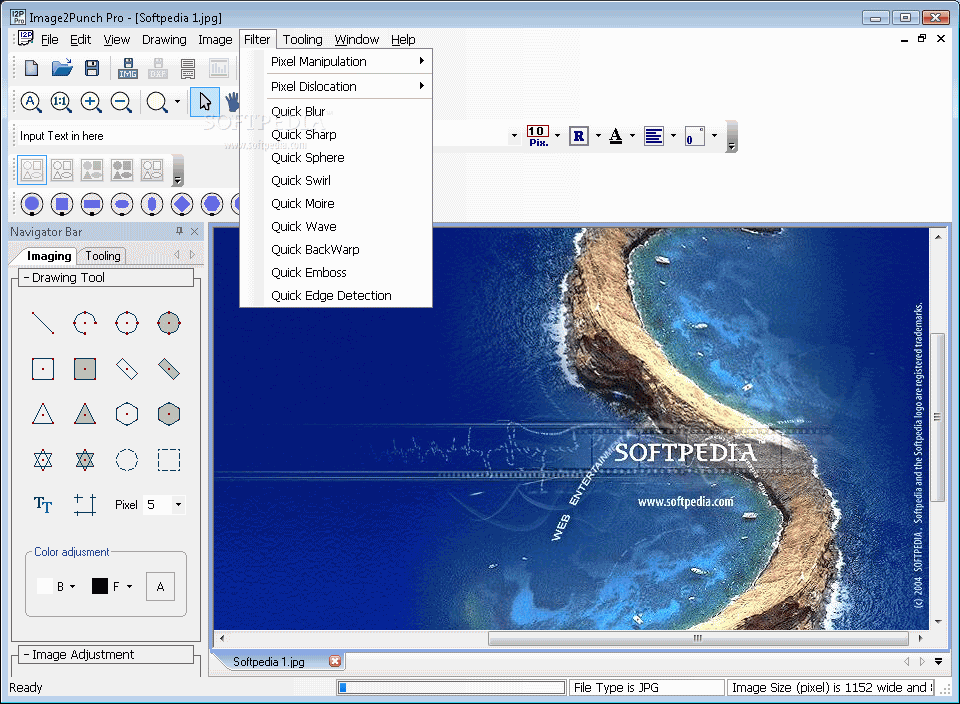Open a file using the folder icon

(62, 68)
